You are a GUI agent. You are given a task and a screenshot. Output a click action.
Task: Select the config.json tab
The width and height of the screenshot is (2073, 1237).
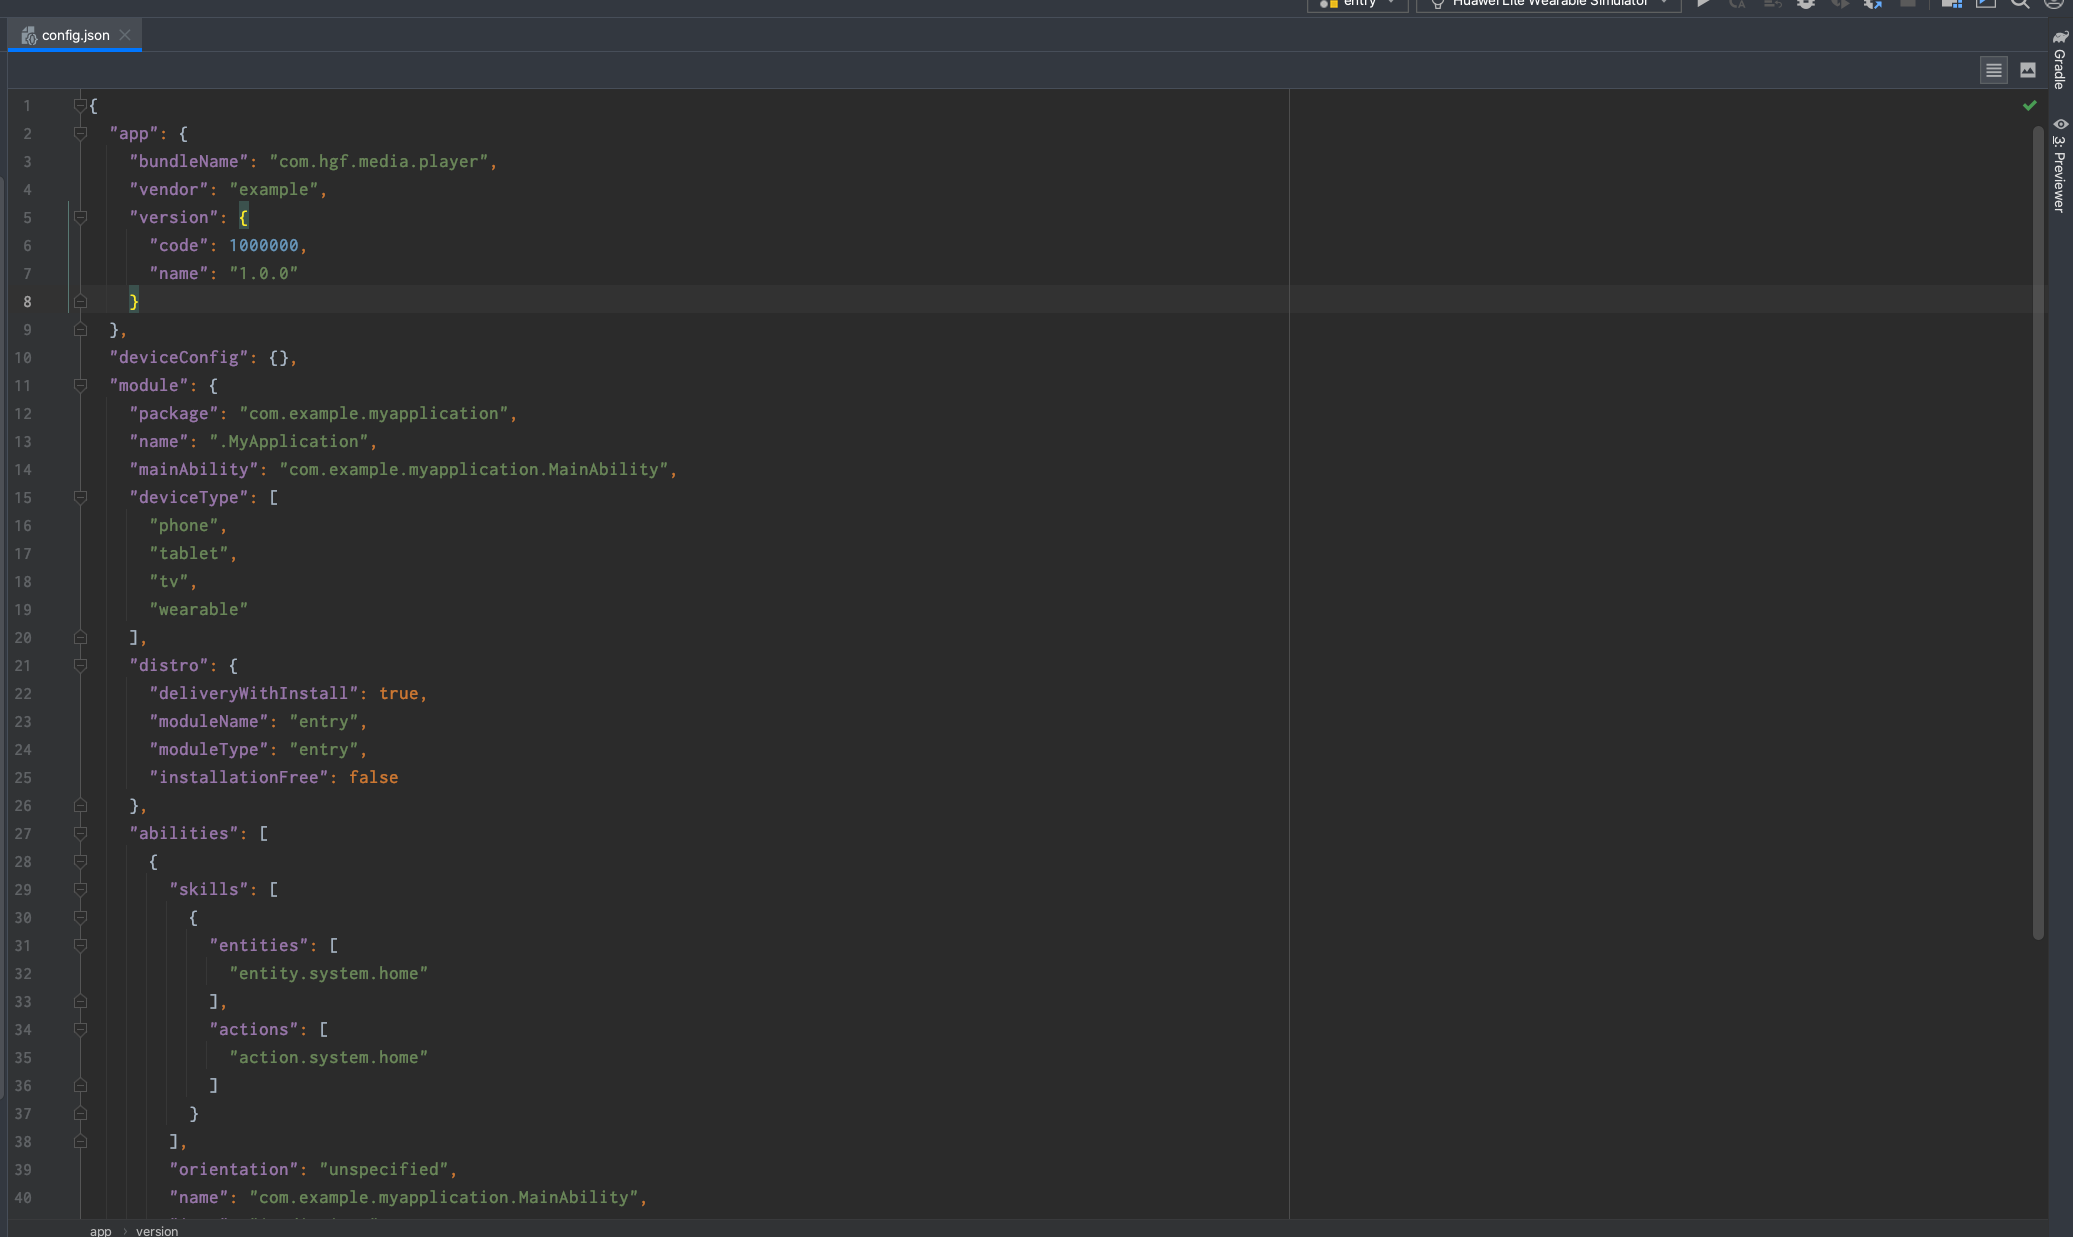pyautogui.click(x=74, y=35)
